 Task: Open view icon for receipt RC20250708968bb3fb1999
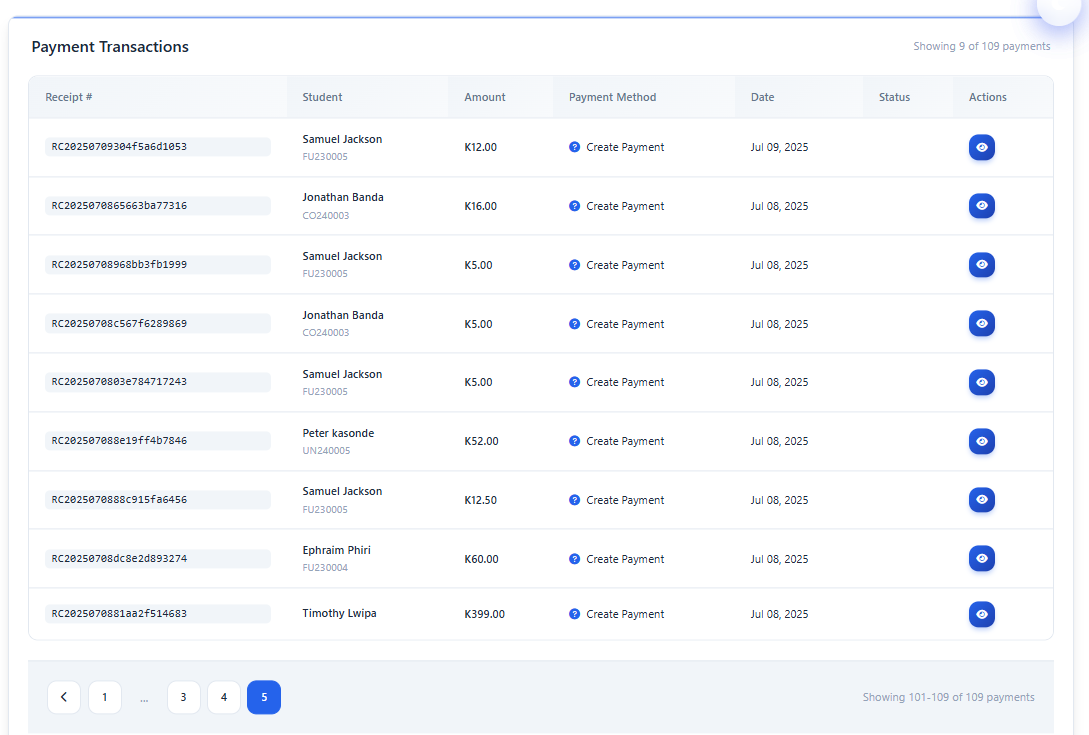(981, 265)
